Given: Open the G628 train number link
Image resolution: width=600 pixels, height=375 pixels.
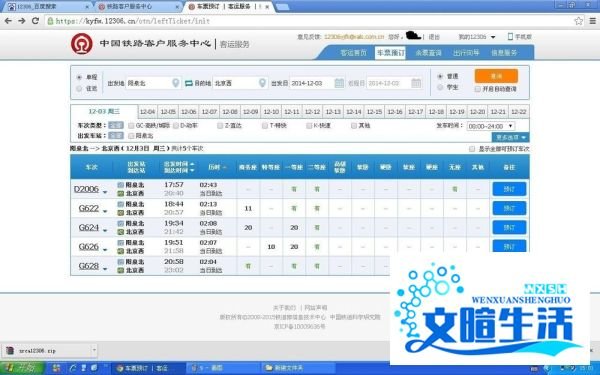Looking at the screenshot, I should pos(88,266).
